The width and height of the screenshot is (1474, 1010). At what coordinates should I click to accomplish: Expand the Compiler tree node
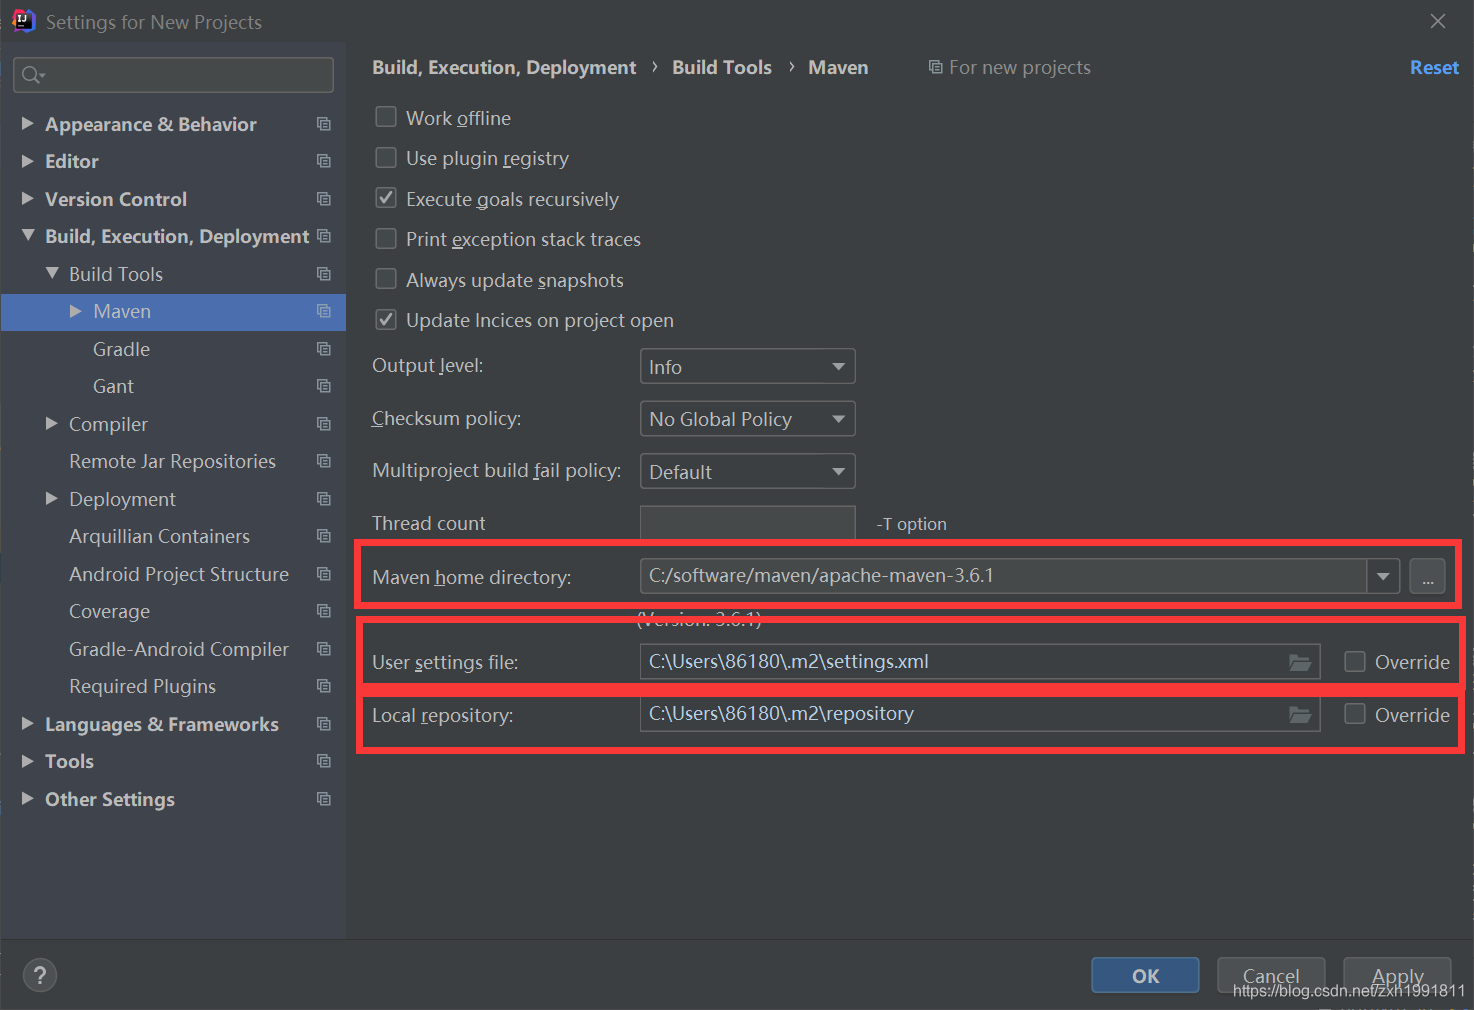(x=52, y=423)
